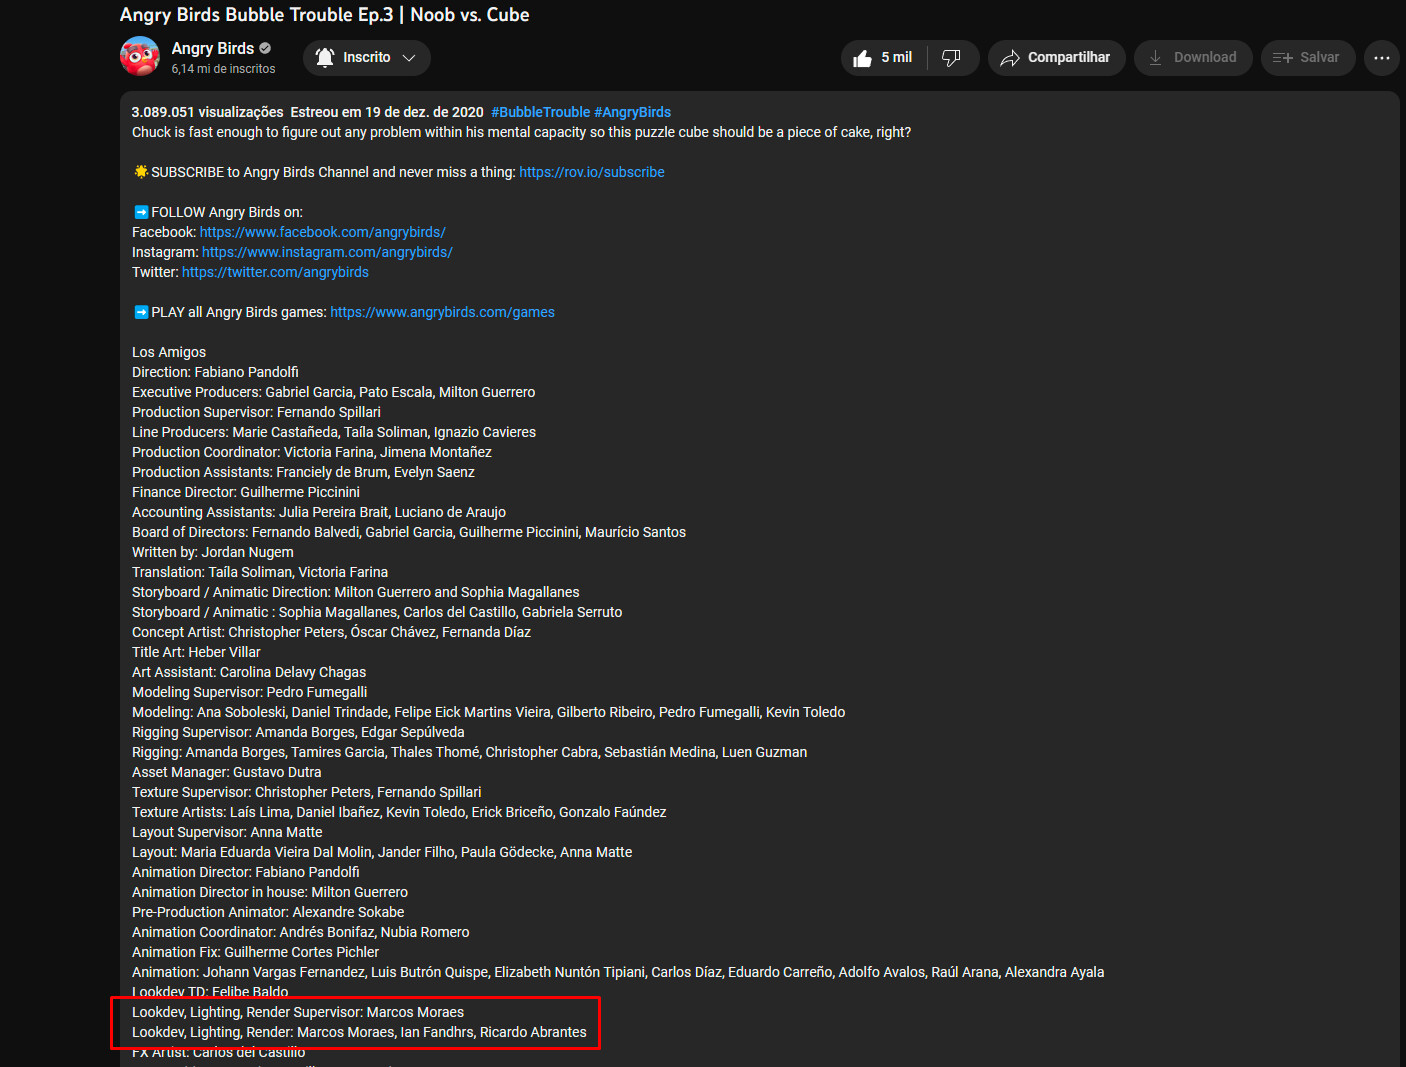The image size is (1406, 1067).
Task: Click 'Art Assistant: Carolina Delavy Chagas' line
Action: click(249, 672)
